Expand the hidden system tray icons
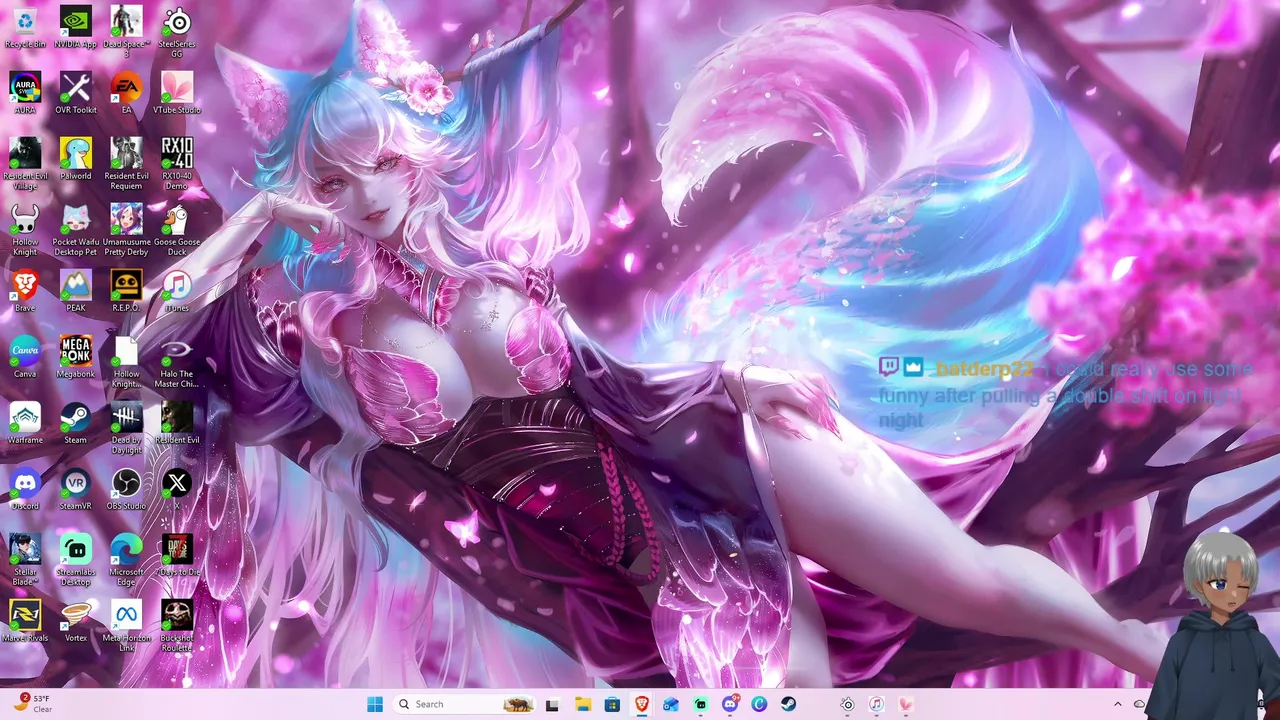This screenshot has height=720, width=1280. coord(1118,704)
